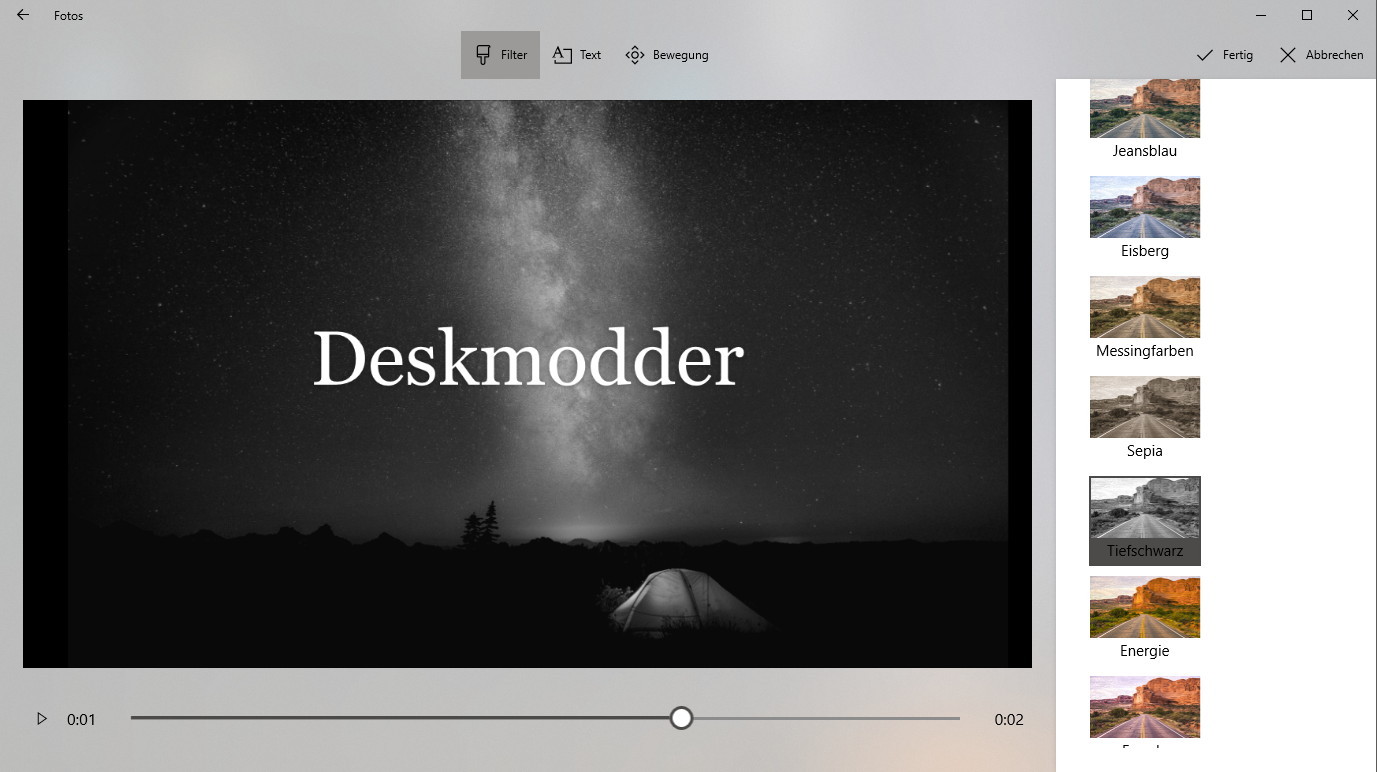The image size is (1377, 772).
Task: Go back with the arrow icon
Action: coord(23,15)
